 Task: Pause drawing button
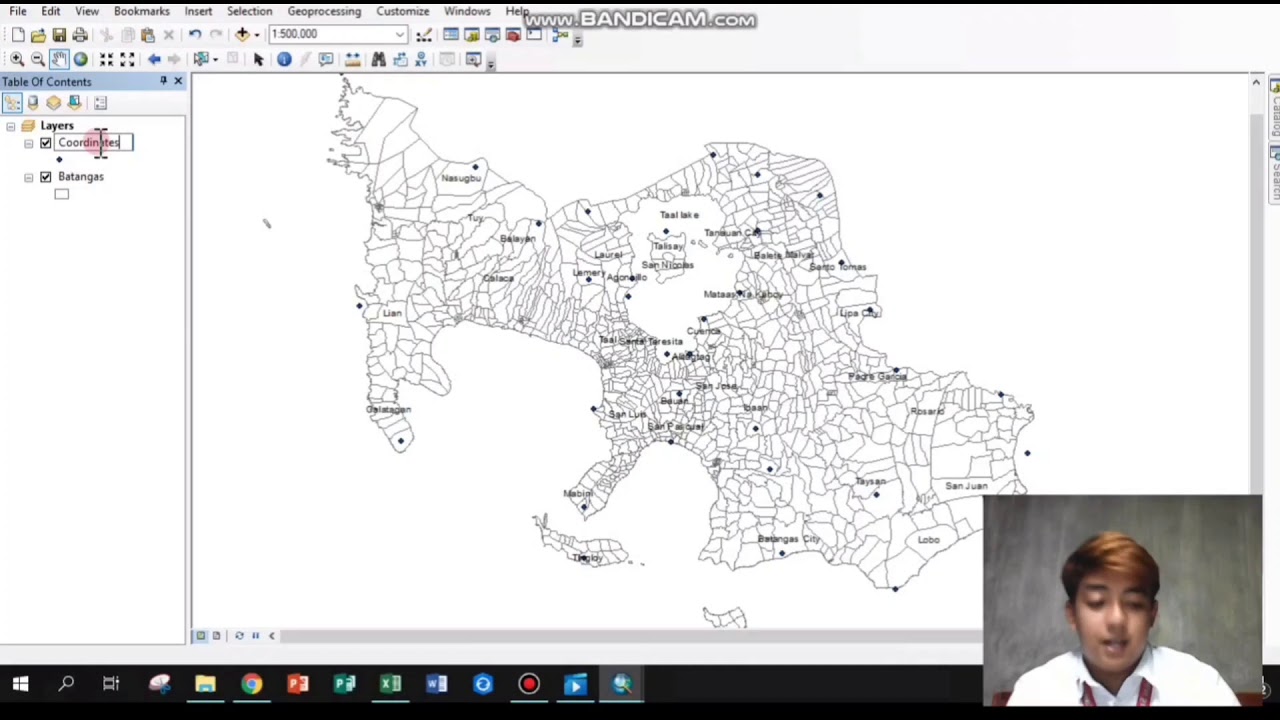(x=255, y=636)
